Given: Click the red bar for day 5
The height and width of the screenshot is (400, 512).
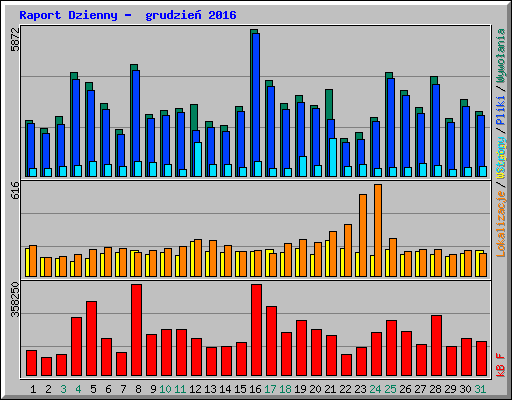Looking at the screenshot, I should point(91,339).
